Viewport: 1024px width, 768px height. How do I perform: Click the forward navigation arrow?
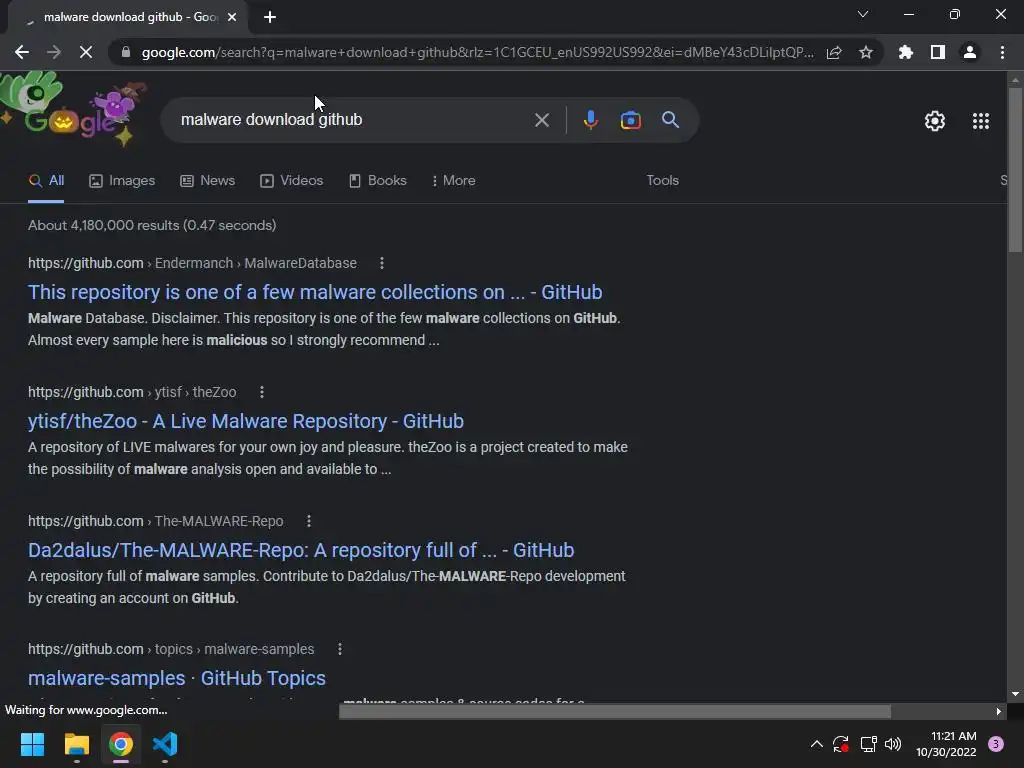[54, 52]
